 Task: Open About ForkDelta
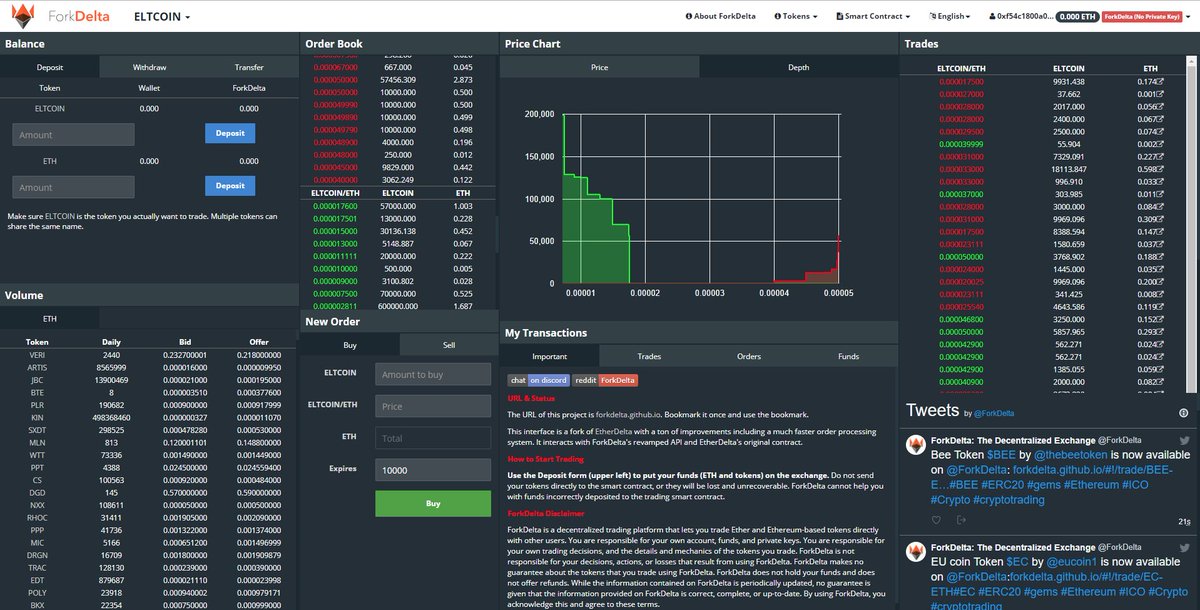tap(720, 16)
